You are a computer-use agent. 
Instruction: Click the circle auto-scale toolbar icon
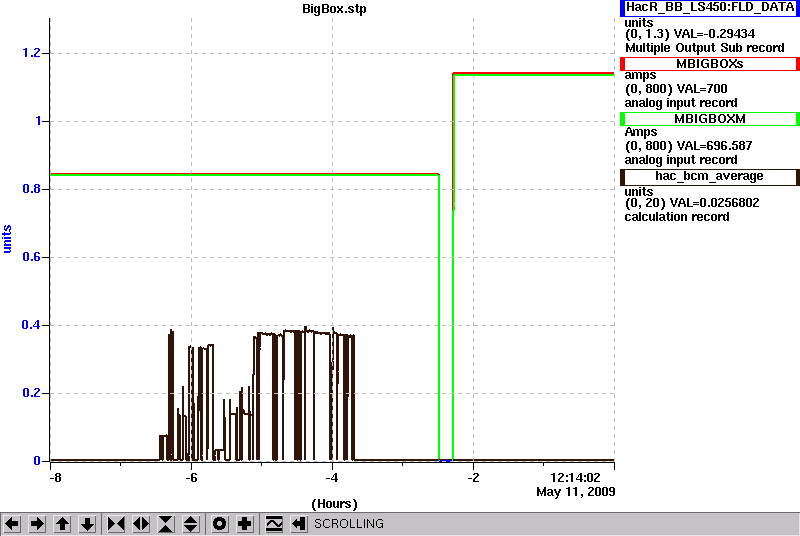(x=220, y=524)
